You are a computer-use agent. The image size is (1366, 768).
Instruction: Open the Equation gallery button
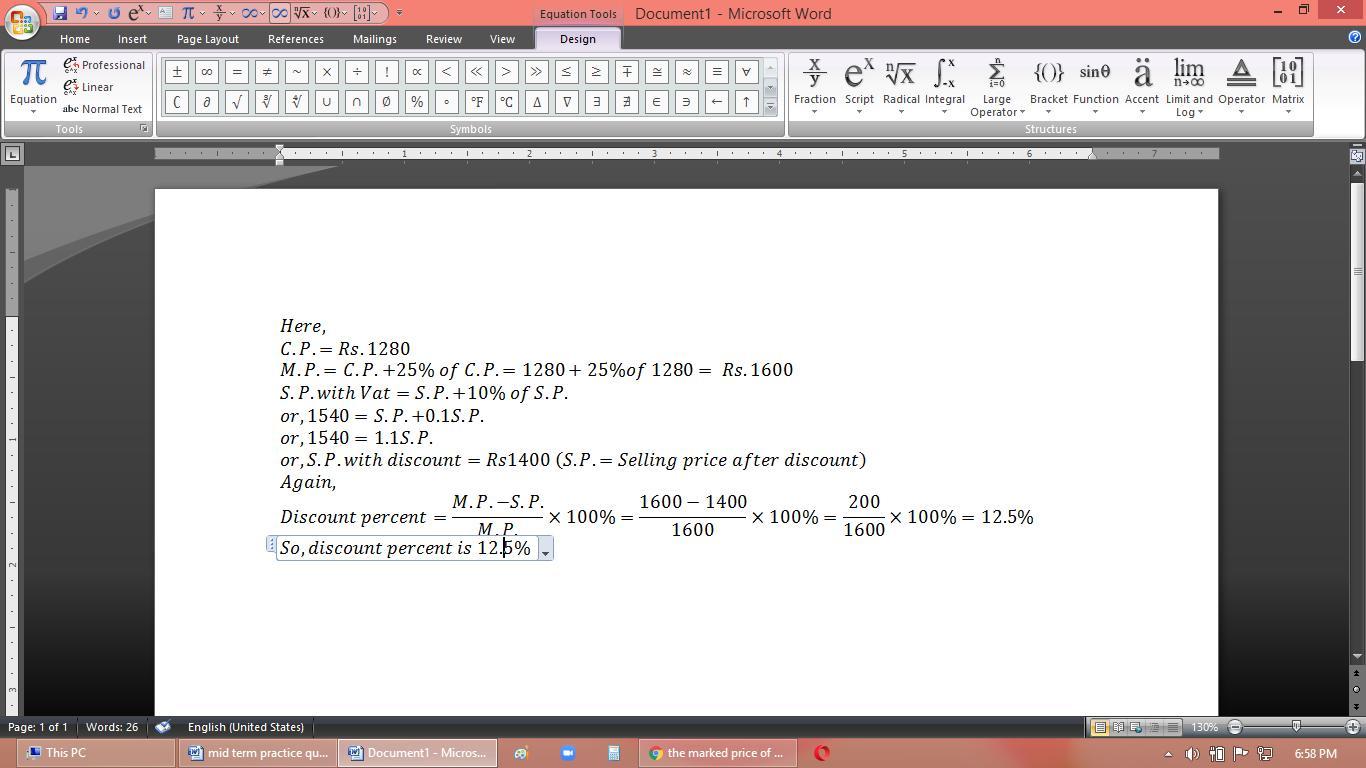tap(33, 86)
